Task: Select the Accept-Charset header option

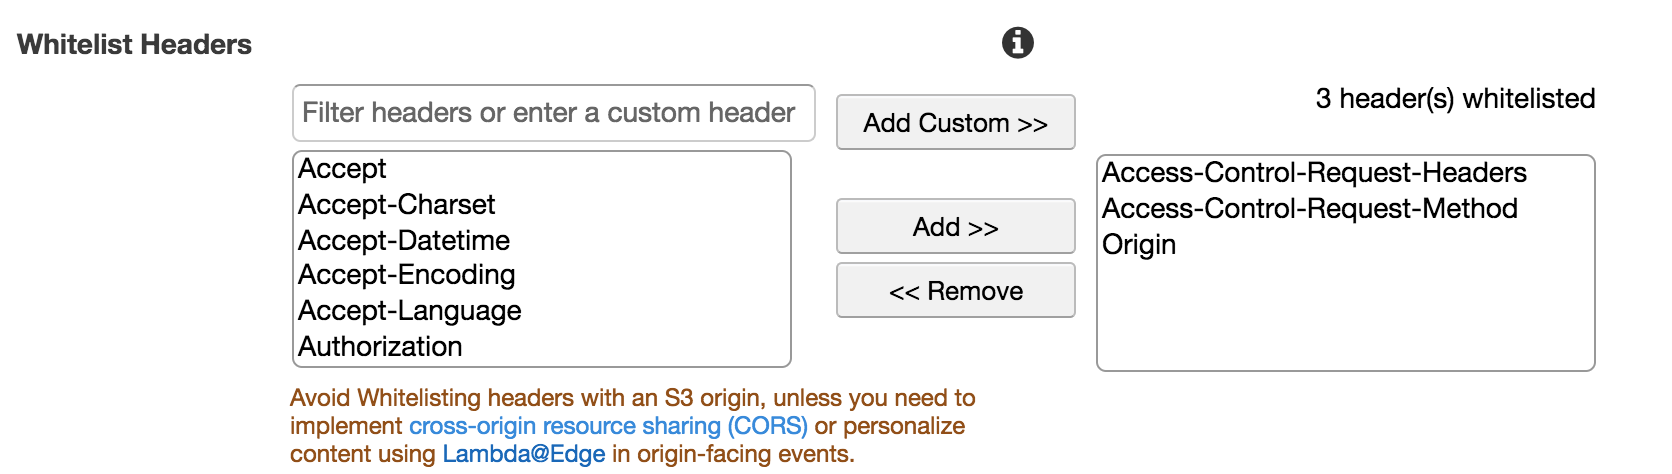Action: pyautogui.click(x=542, y=204)
